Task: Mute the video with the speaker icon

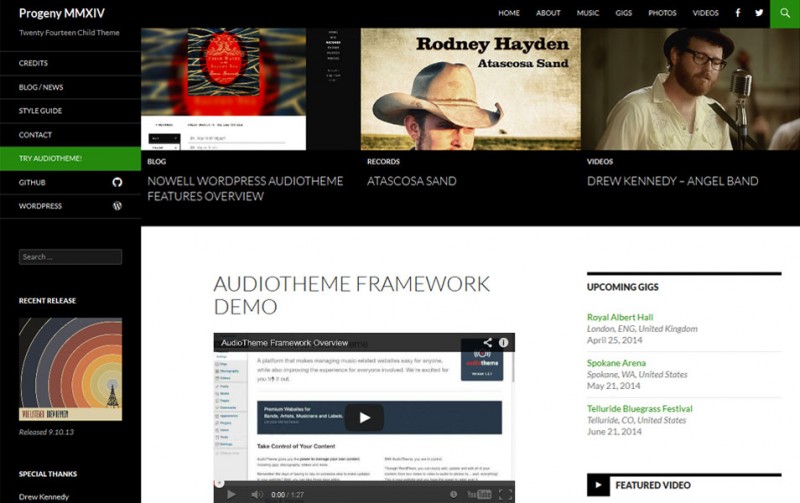Action: 257,494
